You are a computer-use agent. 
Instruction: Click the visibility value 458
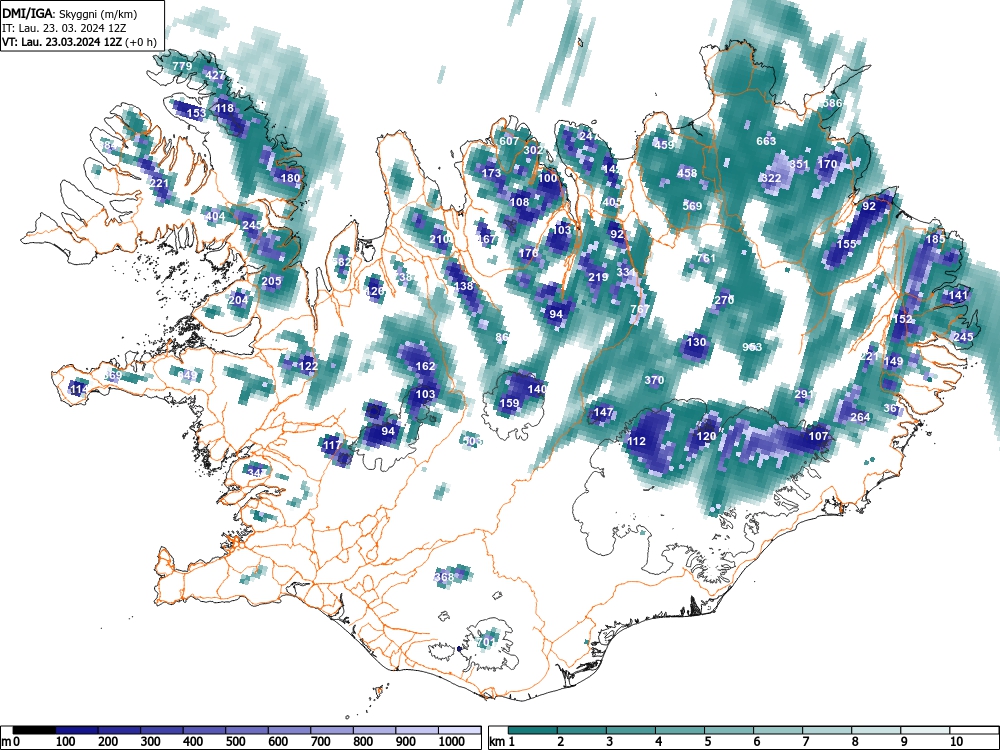[x=687, y=173]
